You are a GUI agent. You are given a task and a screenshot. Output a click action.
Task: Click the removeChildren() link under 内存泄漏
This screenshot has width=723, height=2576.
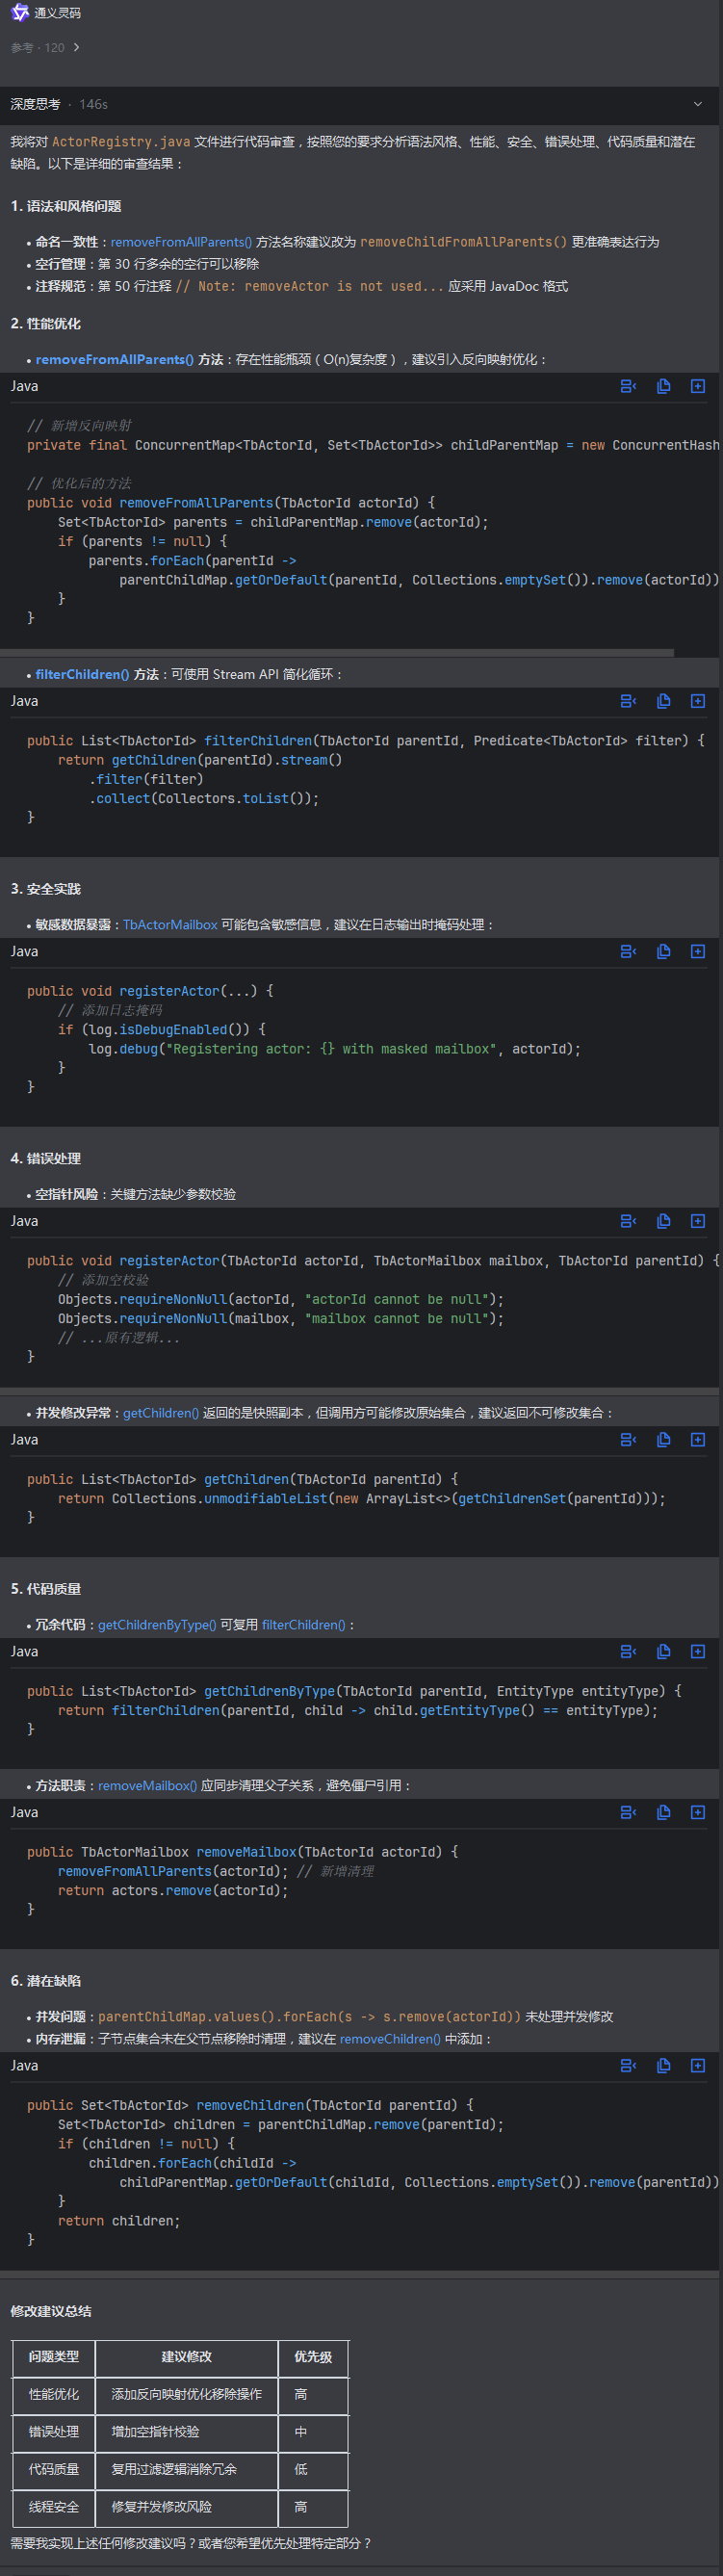click(390, 2039)
